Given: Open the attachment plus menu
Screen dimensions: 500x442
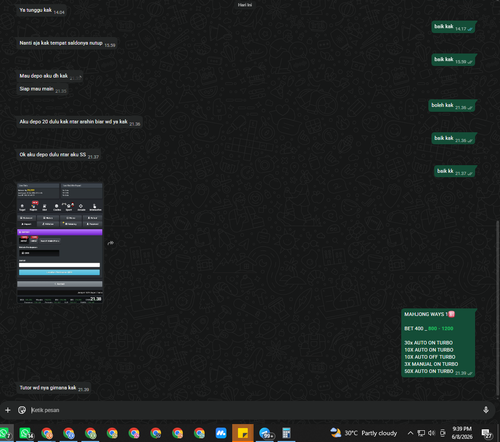Looking at the screenshot, I should [x=8, y=410].
